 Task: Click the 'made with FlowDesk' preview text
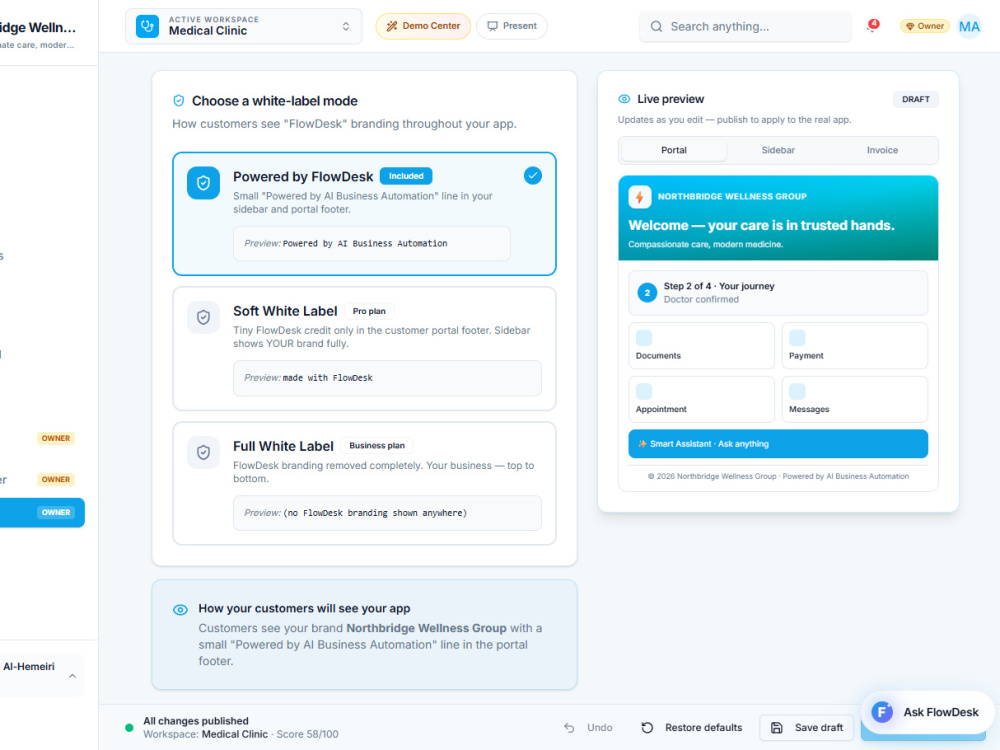[328, 378]
